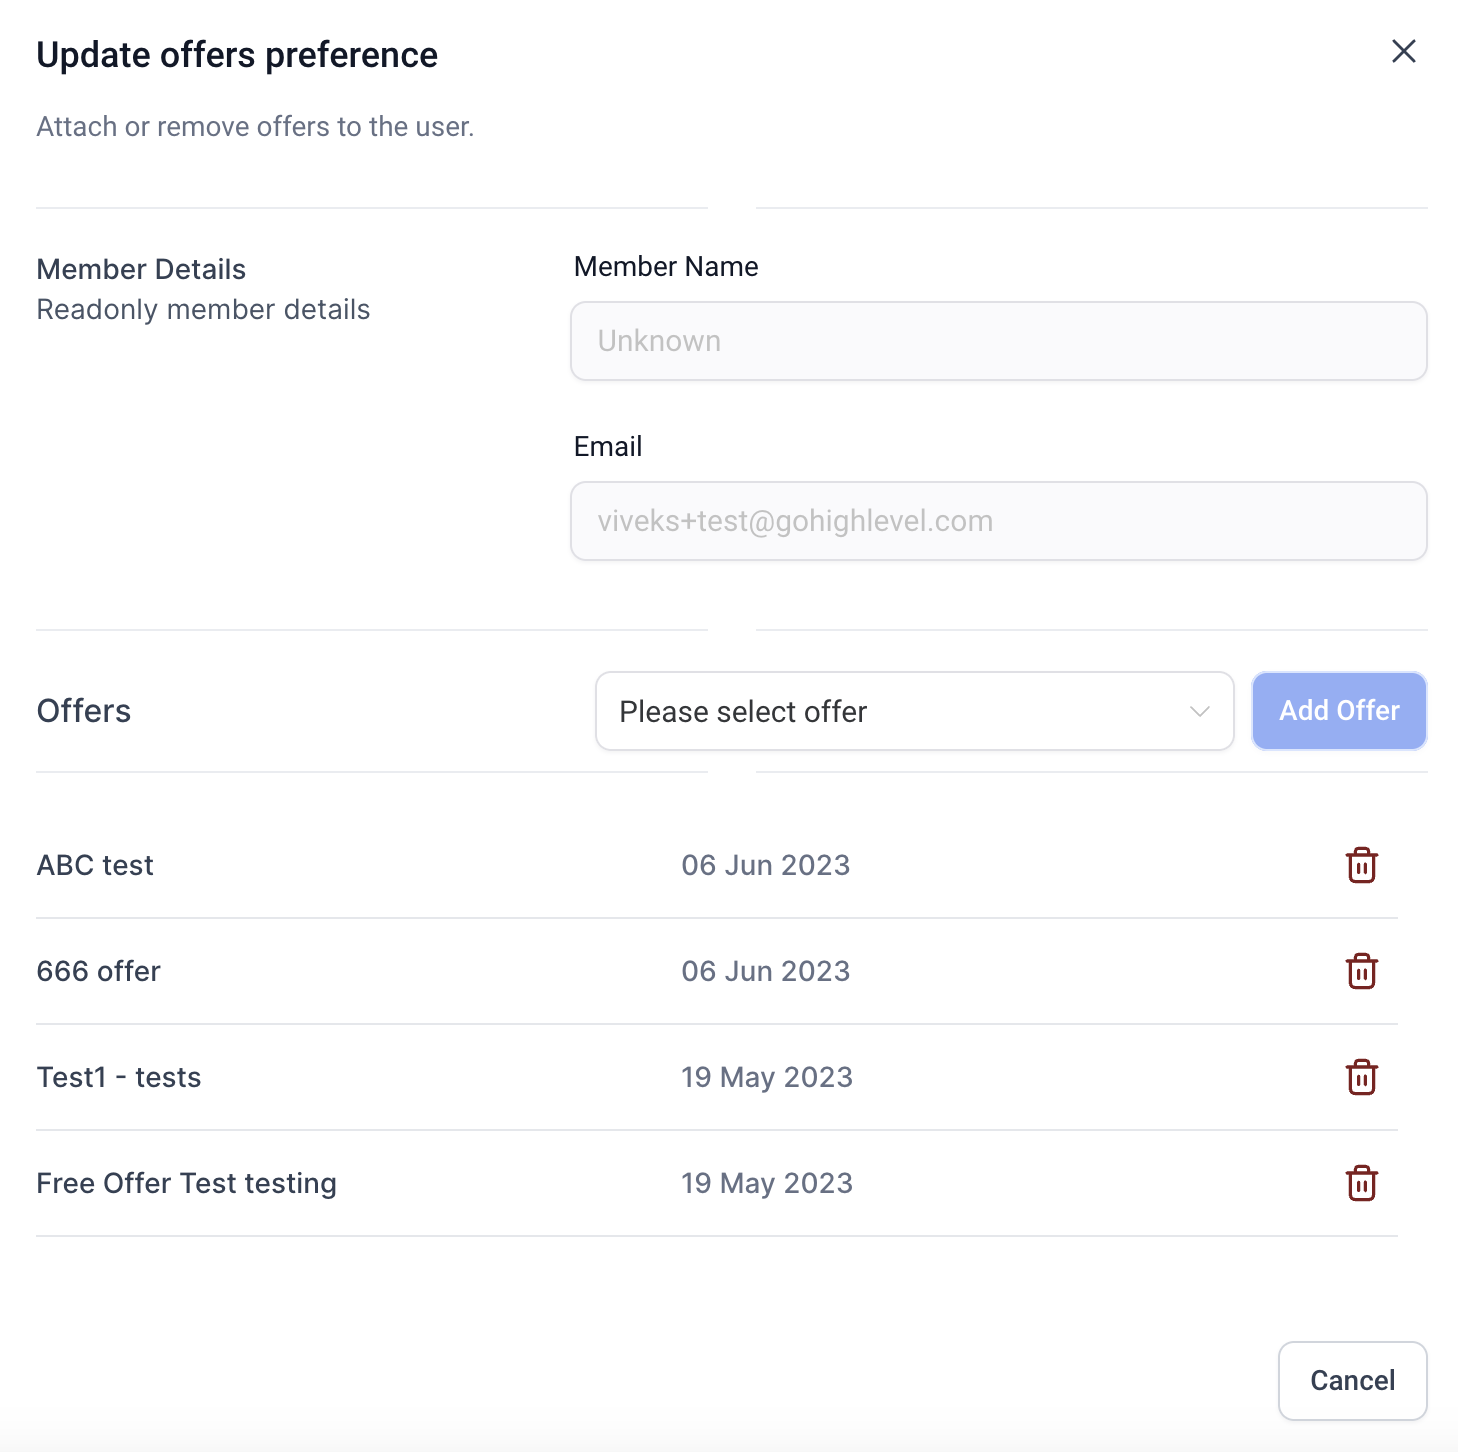Select the ABC test offer name
Viewport: 1458px width, 1452px height.
[x=95, y=865]
